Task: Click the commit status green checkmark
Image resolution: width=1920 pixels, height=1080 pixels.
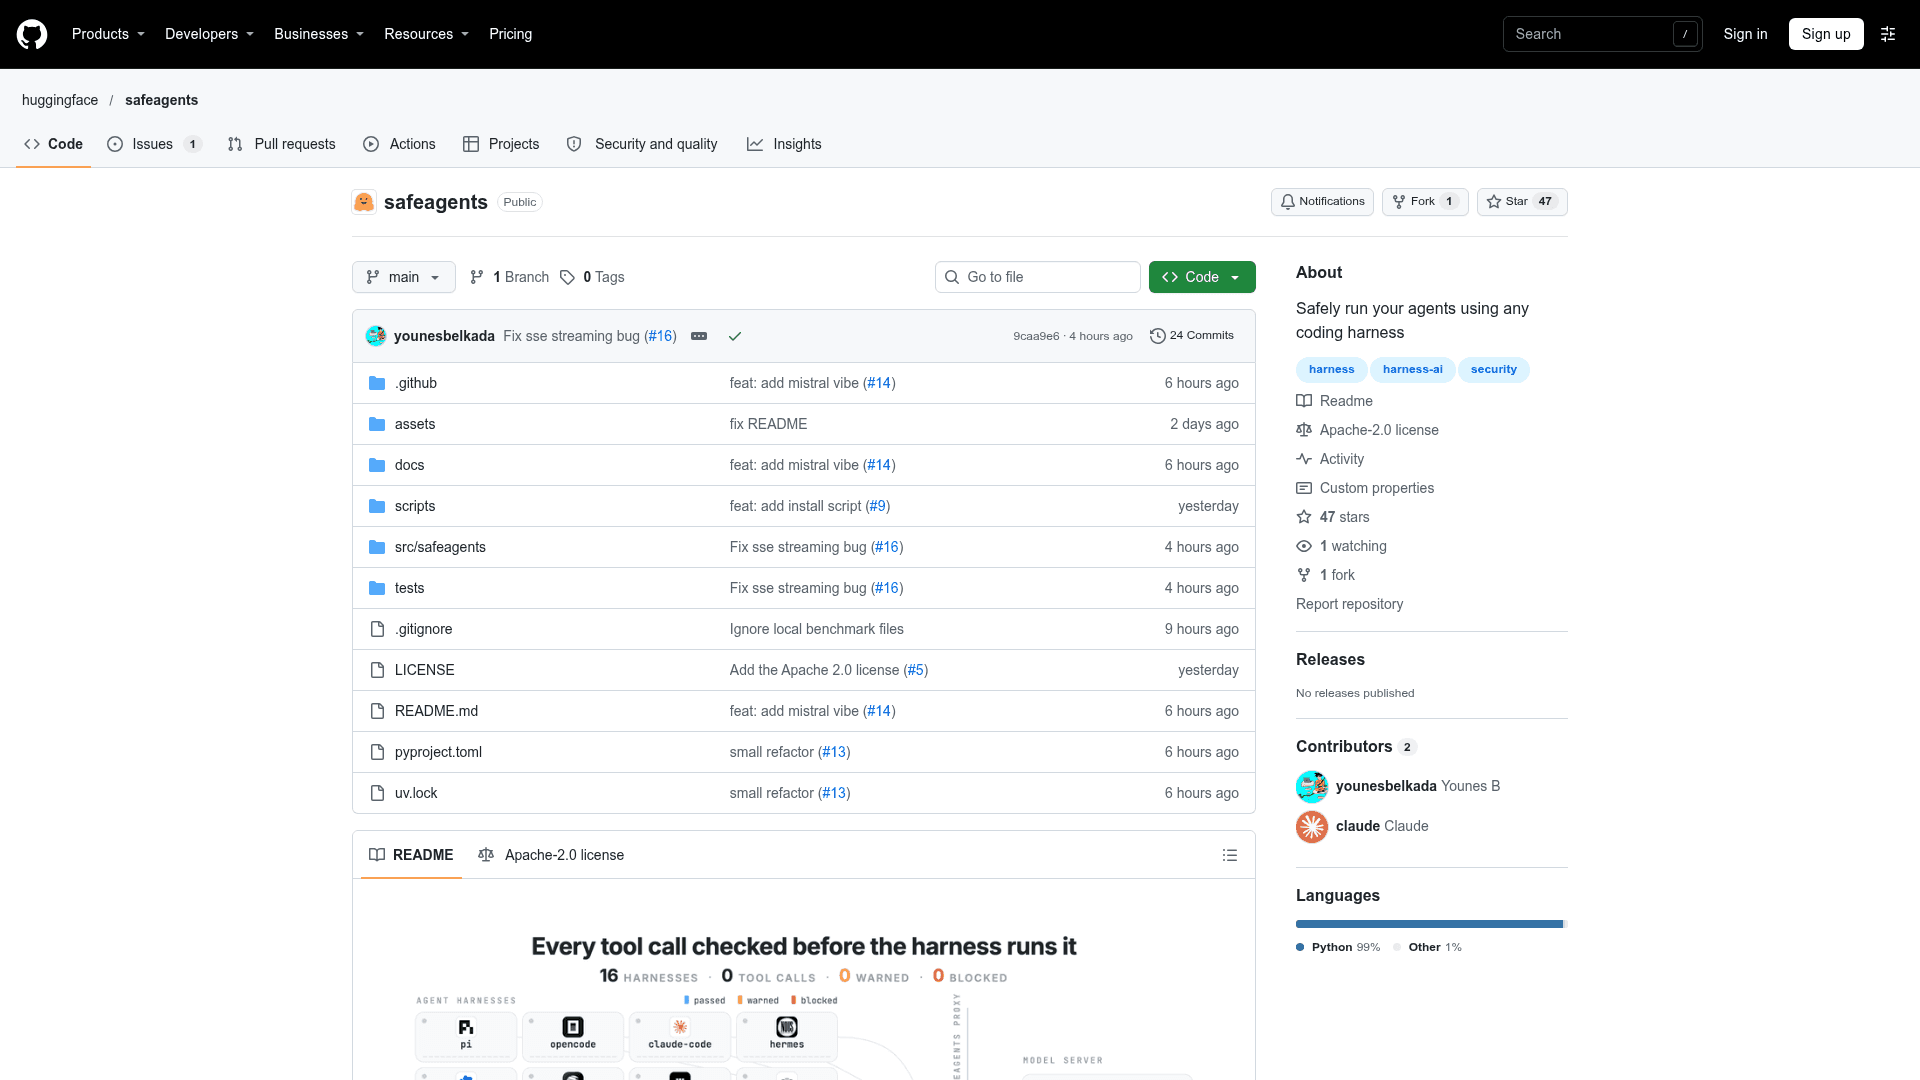Action: (x=735, y=336)
